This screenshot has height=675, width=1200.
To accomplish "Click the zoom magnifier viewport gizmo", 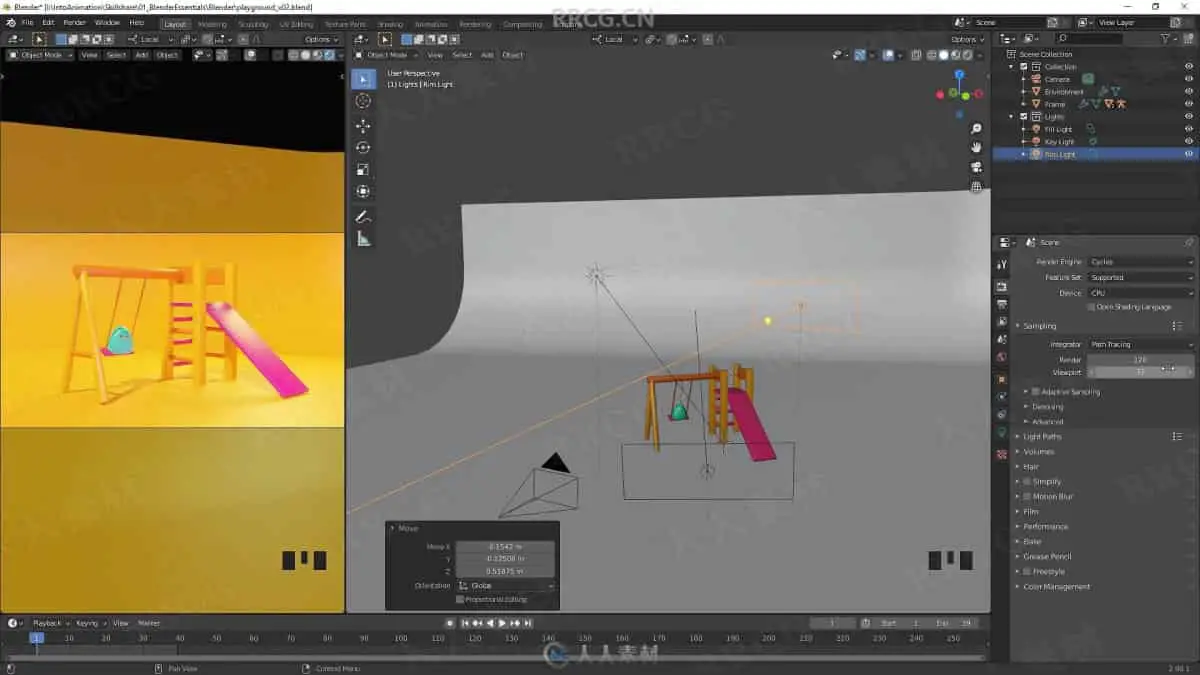I will tap(976, 129).
